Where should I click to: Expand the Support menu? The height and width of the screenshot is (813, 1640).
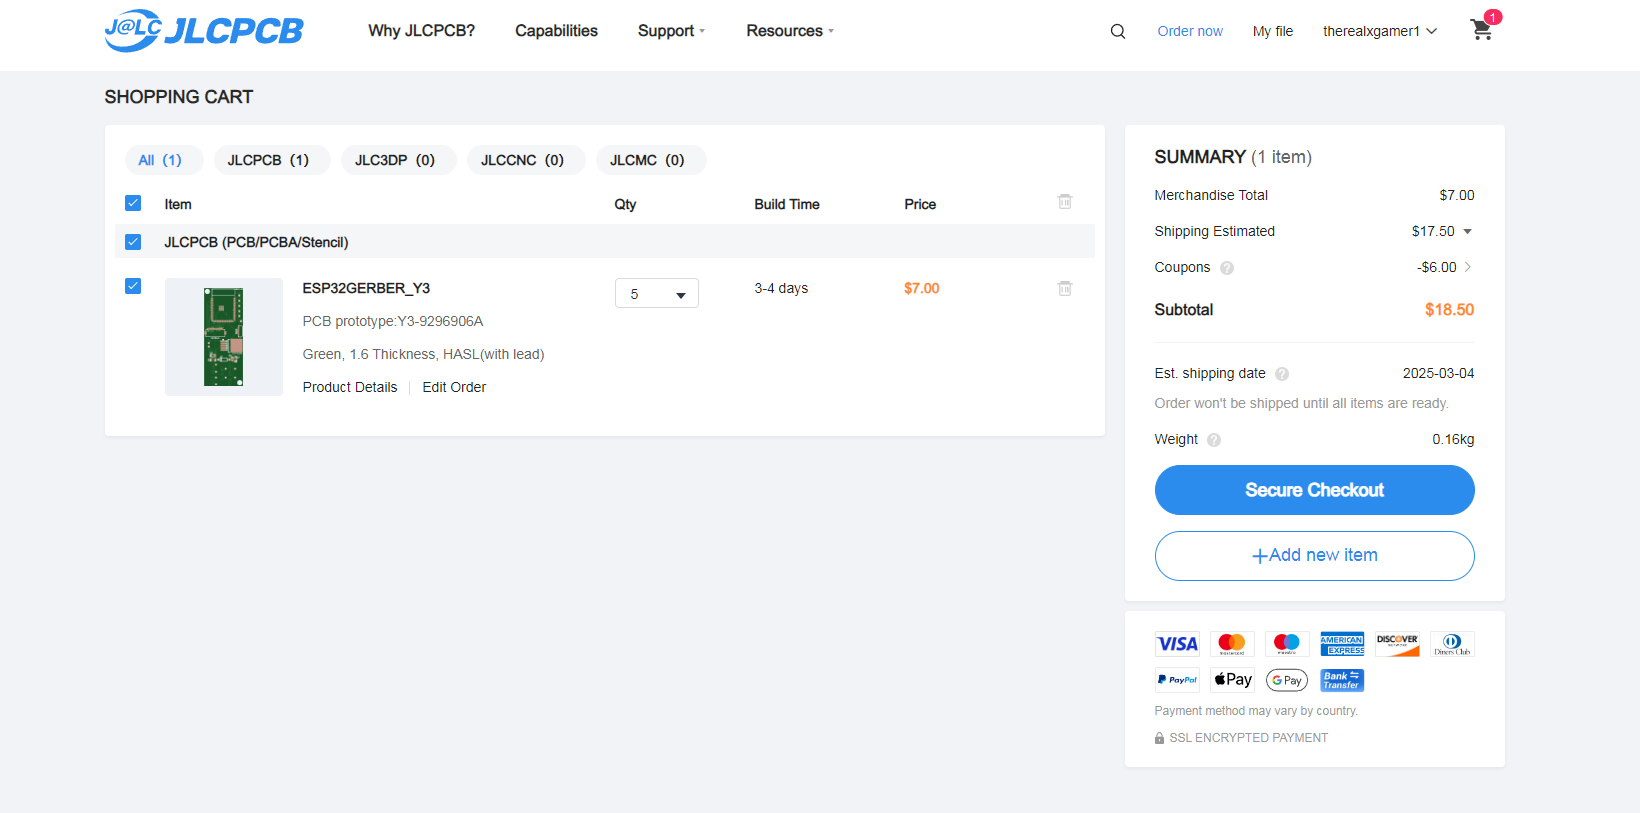[x=671, y=31]
